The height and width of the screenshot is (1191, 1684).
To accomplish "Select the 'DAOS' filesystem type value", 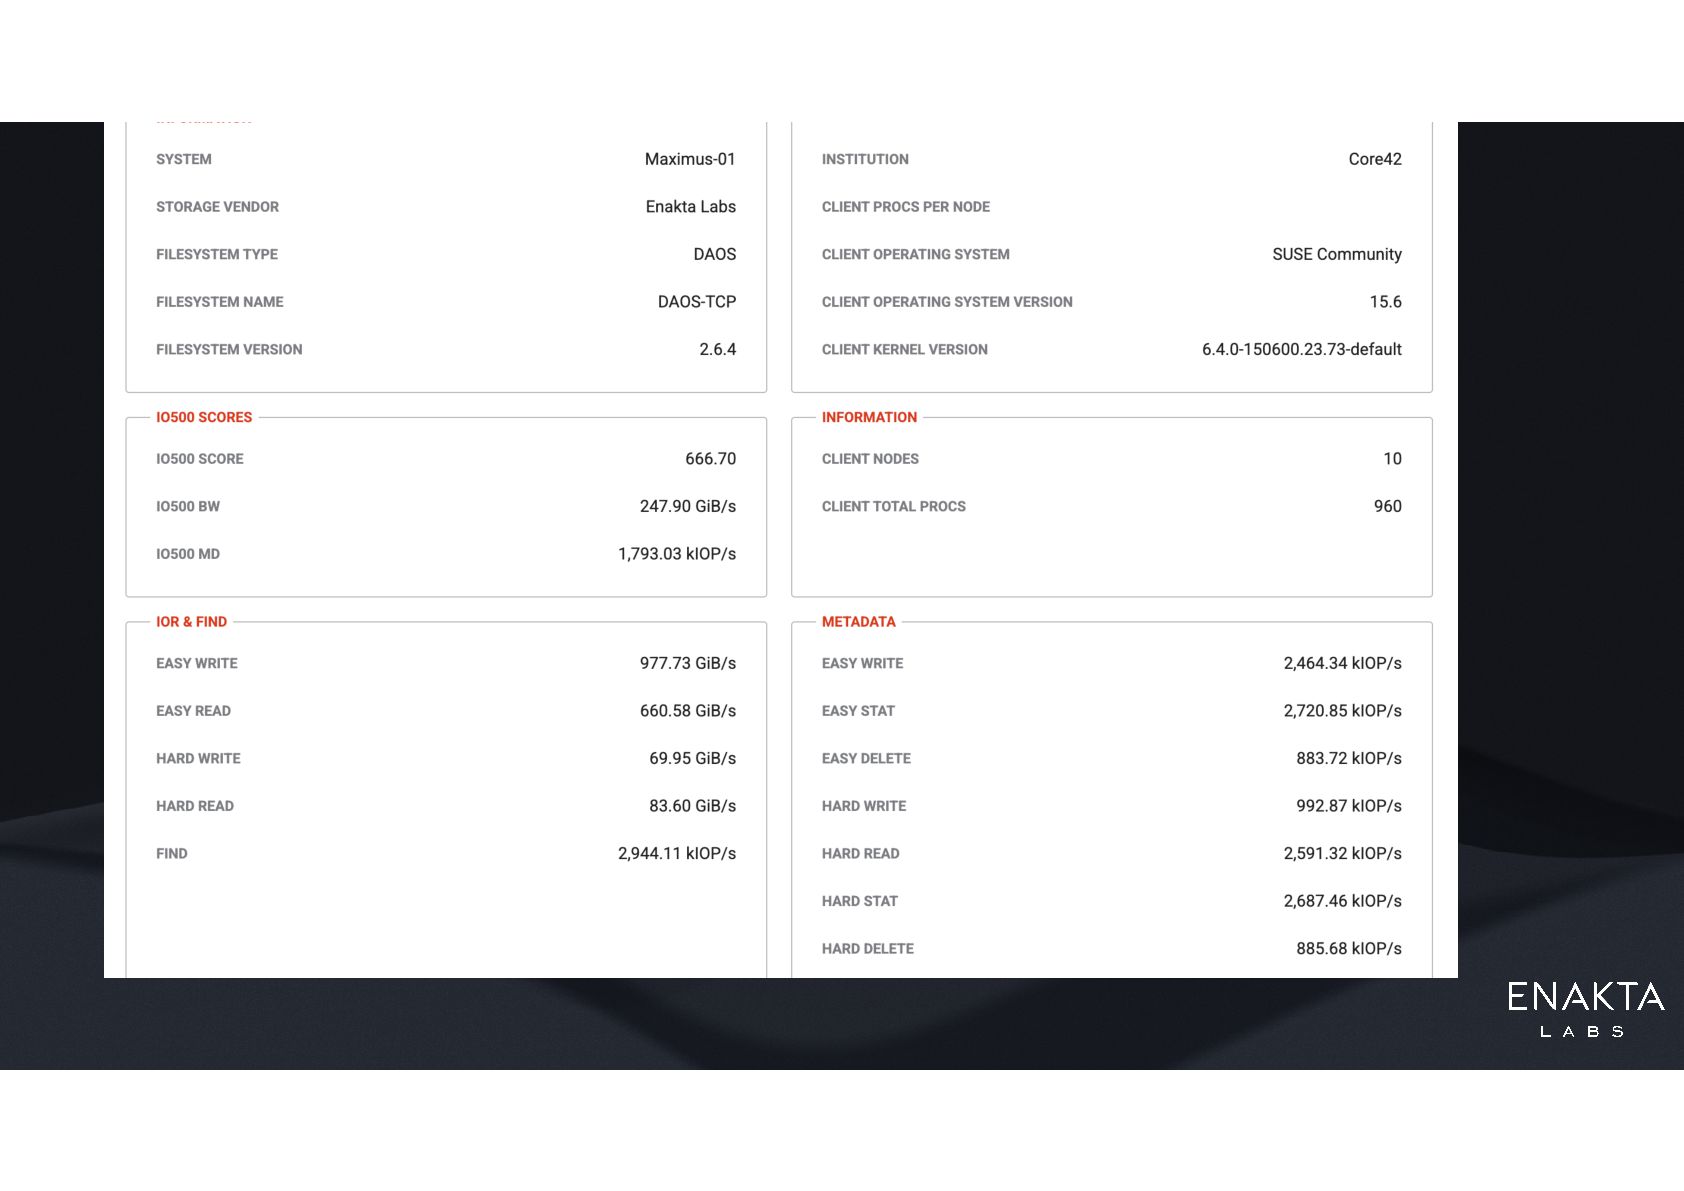I will click(x=715, y=254).
